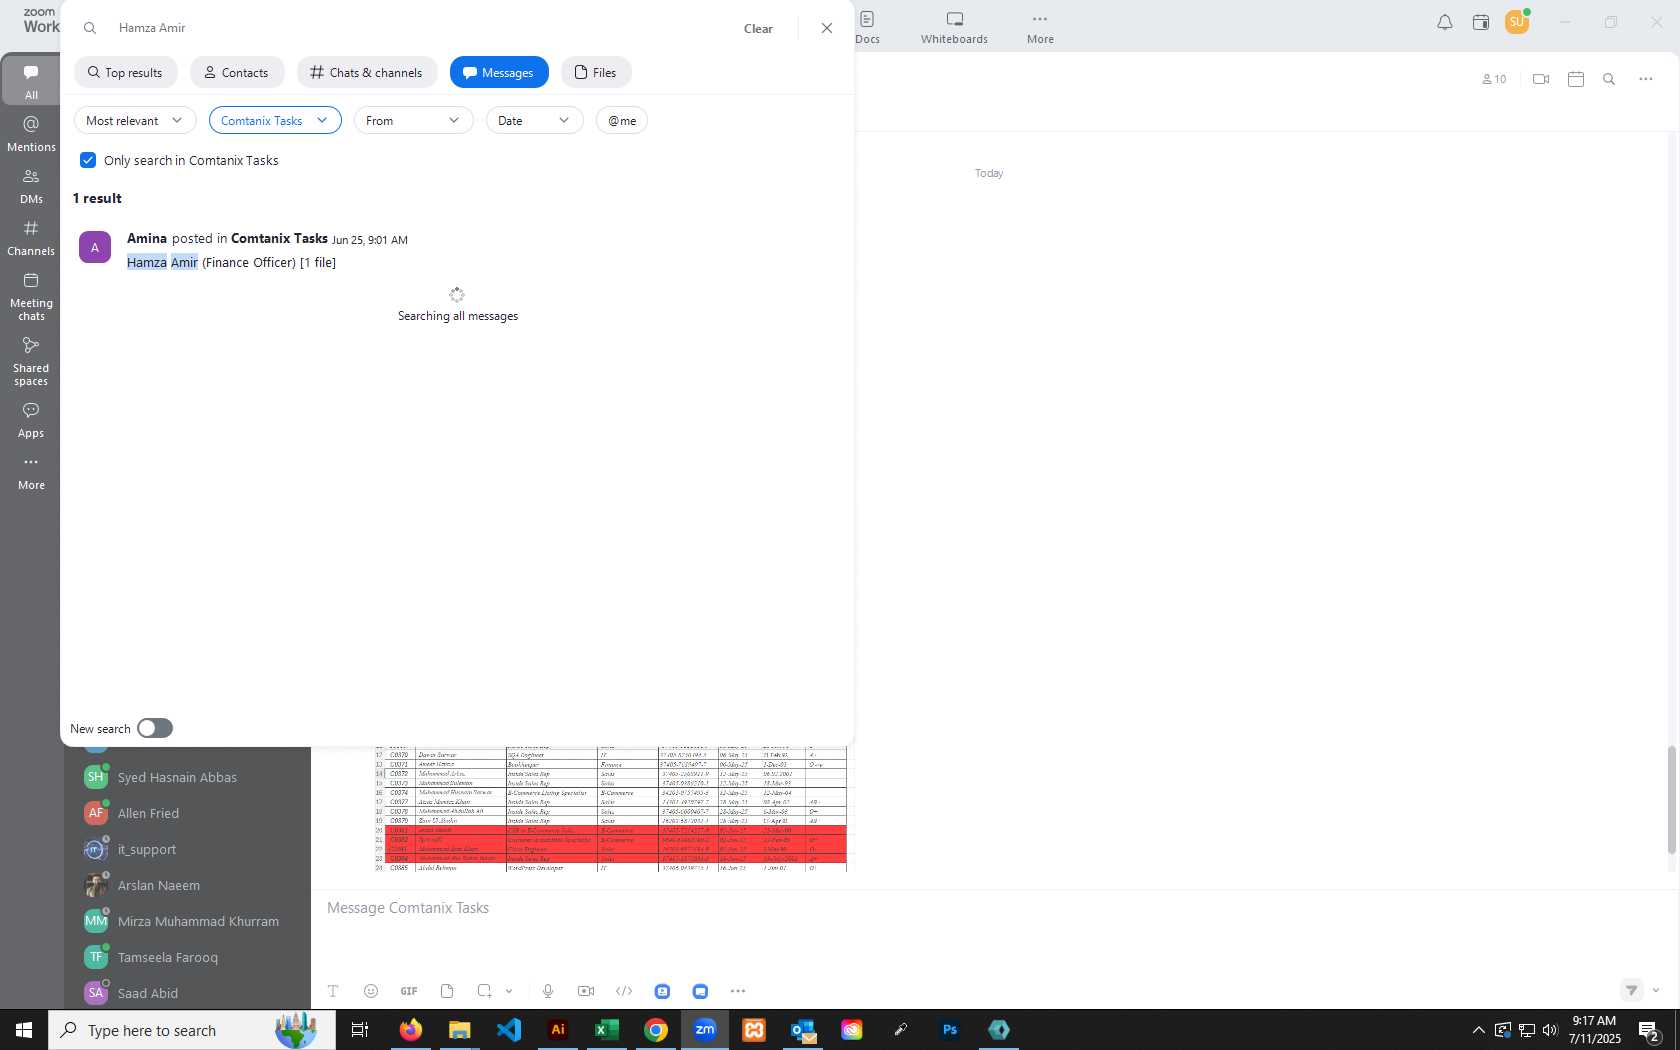Open the From filter dropdown

pos(413,120)
